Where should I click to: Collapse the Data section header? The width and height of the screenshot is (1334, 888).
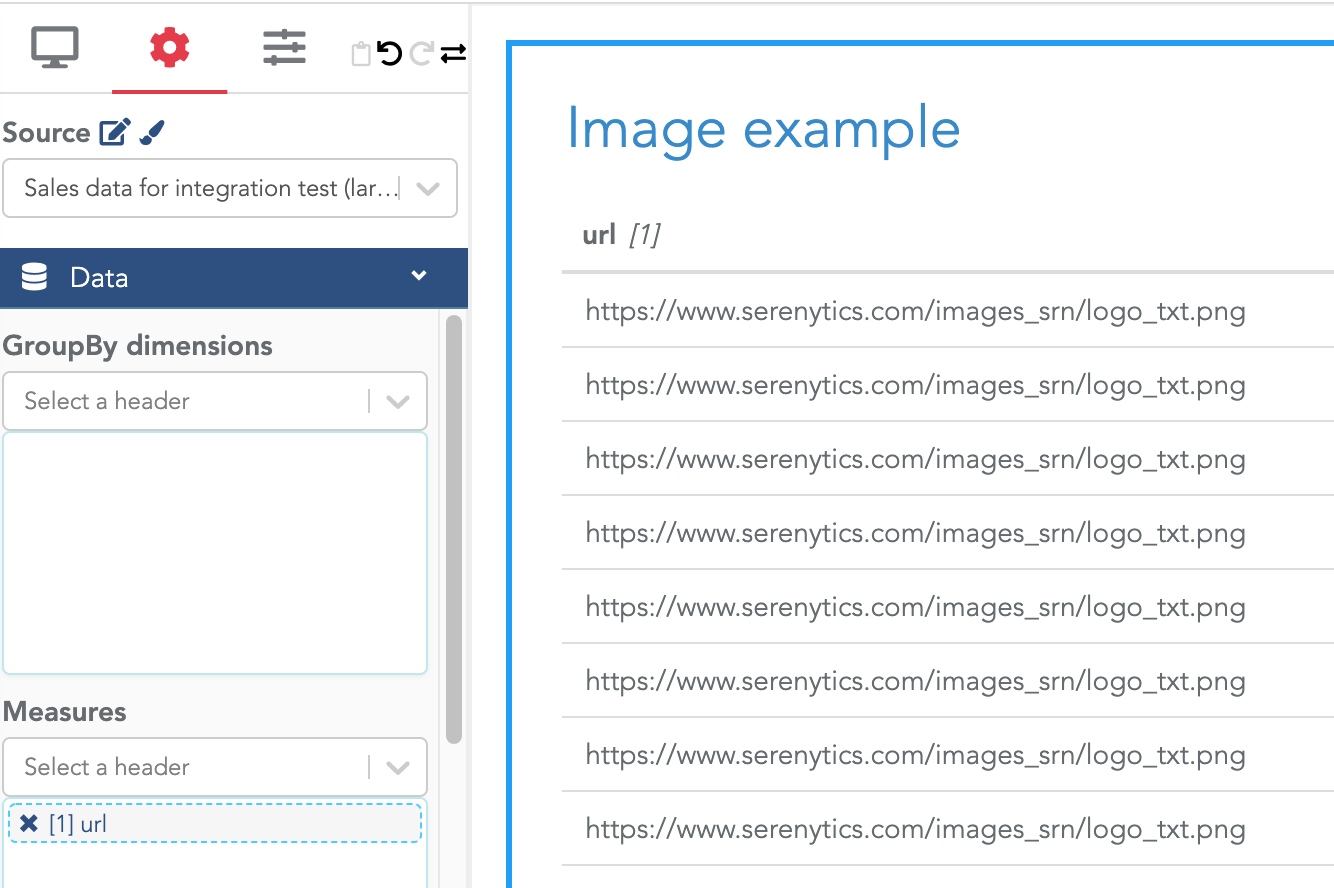coord(234,278)
